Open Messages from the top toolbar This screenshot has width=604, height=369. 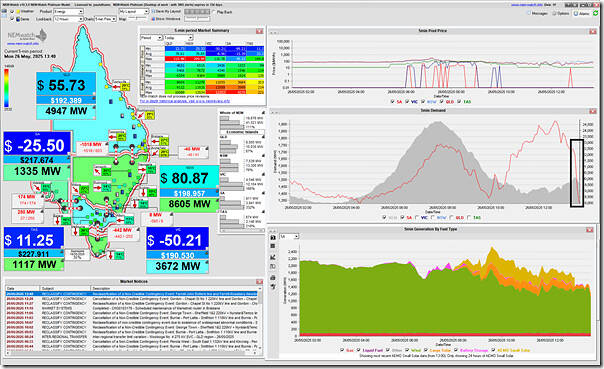click(537, 13)
